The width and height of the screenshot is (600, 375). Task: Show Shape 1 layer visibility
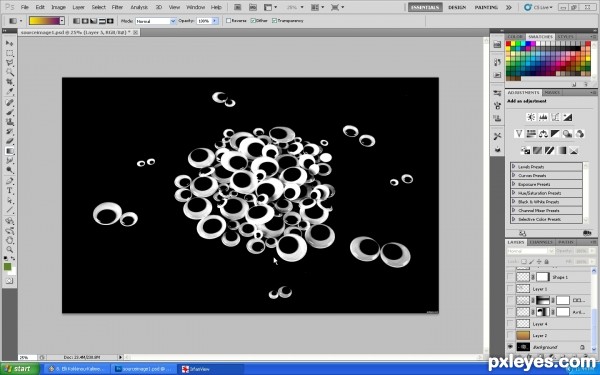coord(510,277)
